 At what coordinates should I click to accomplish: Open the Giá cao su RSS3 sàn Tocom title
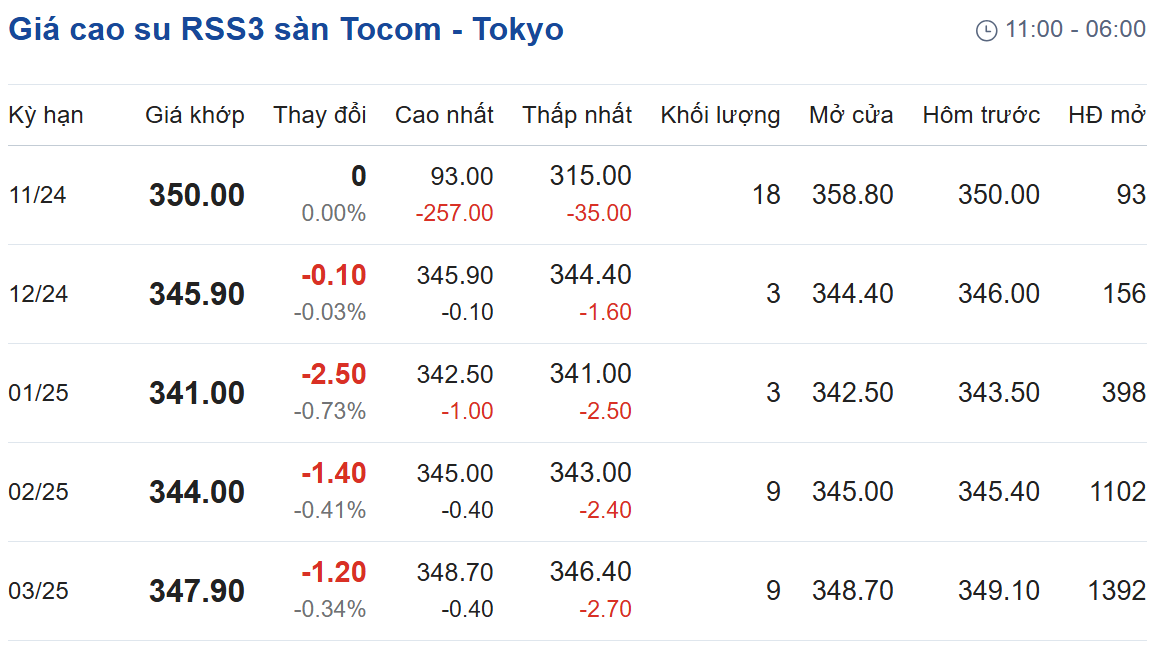pyautogui.click(x=286, y=30)
